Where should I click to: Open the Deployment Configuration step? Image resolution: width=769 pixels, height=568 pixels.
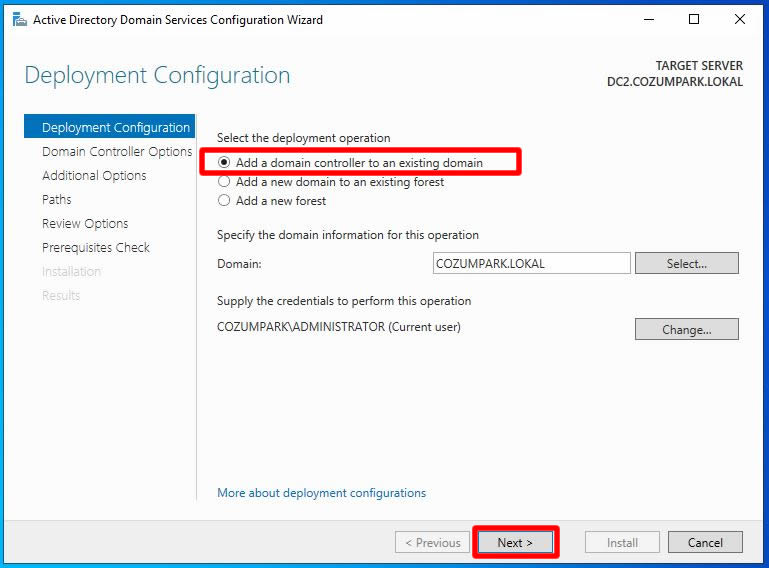coord(115,128)
